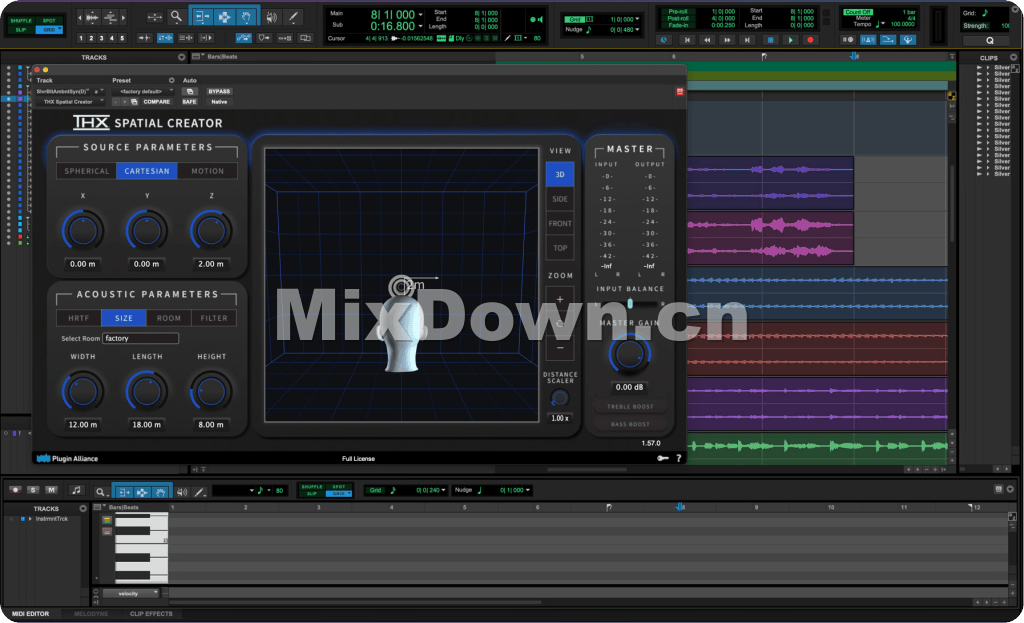Toggle BASS BOOST in Master section
The width and height of the screenshot is (1024, 623).
[x=630, y=424]
